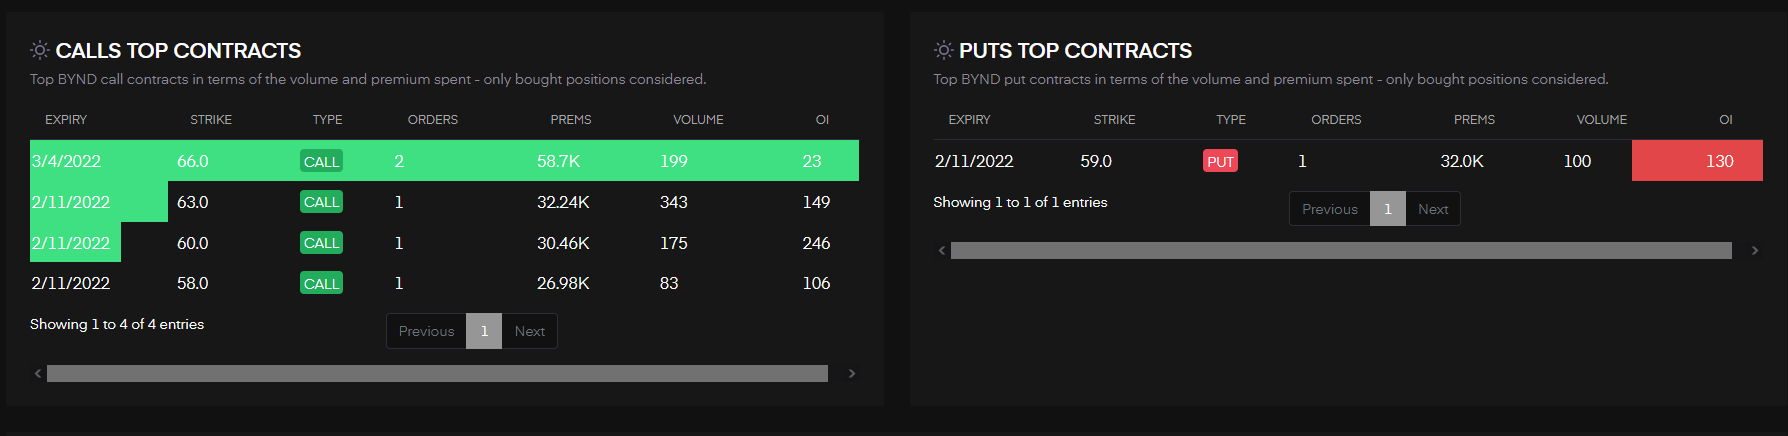The width and height of the screenshot is (1788, 436).
Task: Click the calls table horizontal scrollbar
Action: [437, 373]
